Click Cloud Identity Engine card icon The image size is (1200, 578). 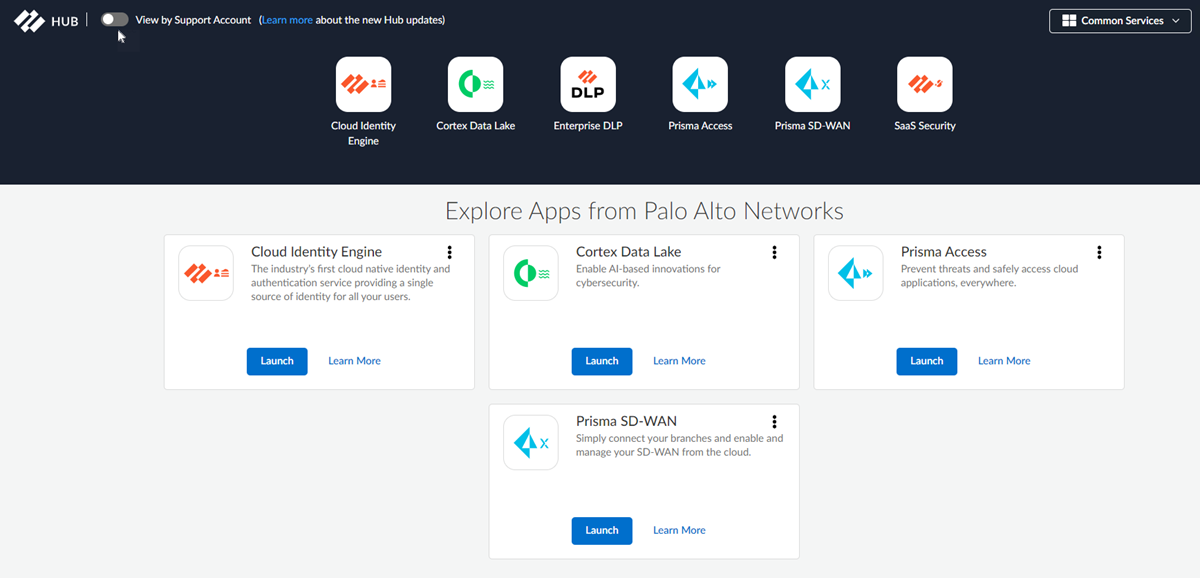point(206,273)
